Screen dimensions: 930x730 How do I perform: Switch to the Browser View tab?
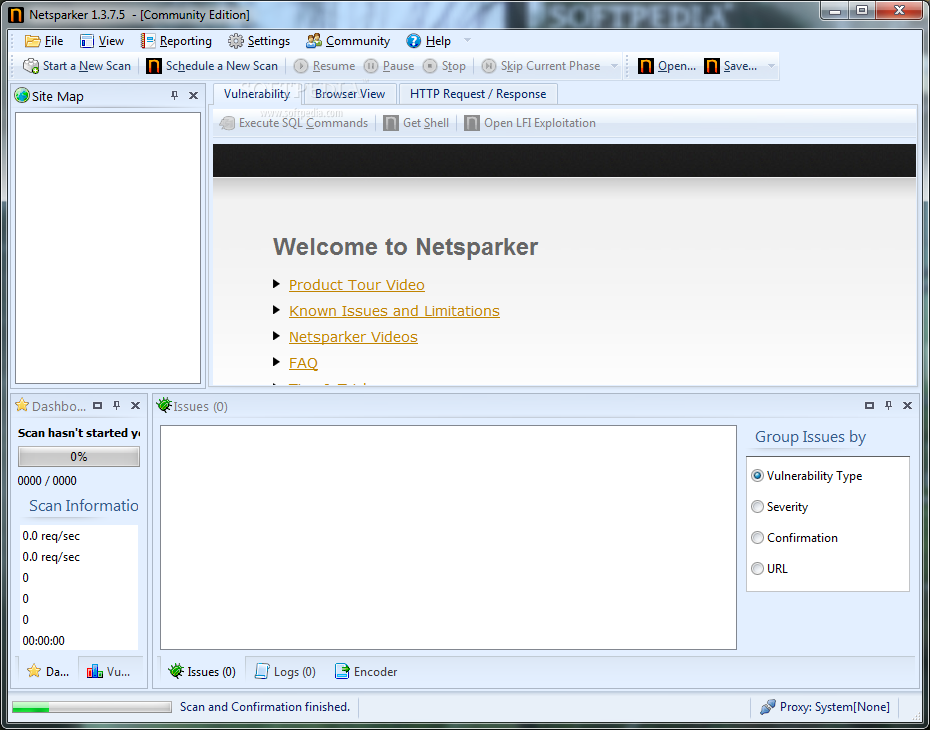[x=350, y=94]
